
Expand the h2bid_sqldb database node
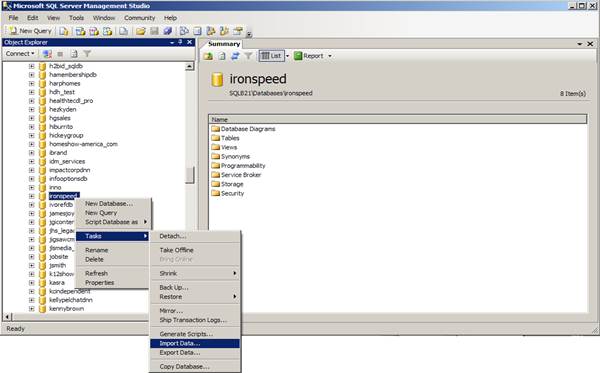click(31, 66)
